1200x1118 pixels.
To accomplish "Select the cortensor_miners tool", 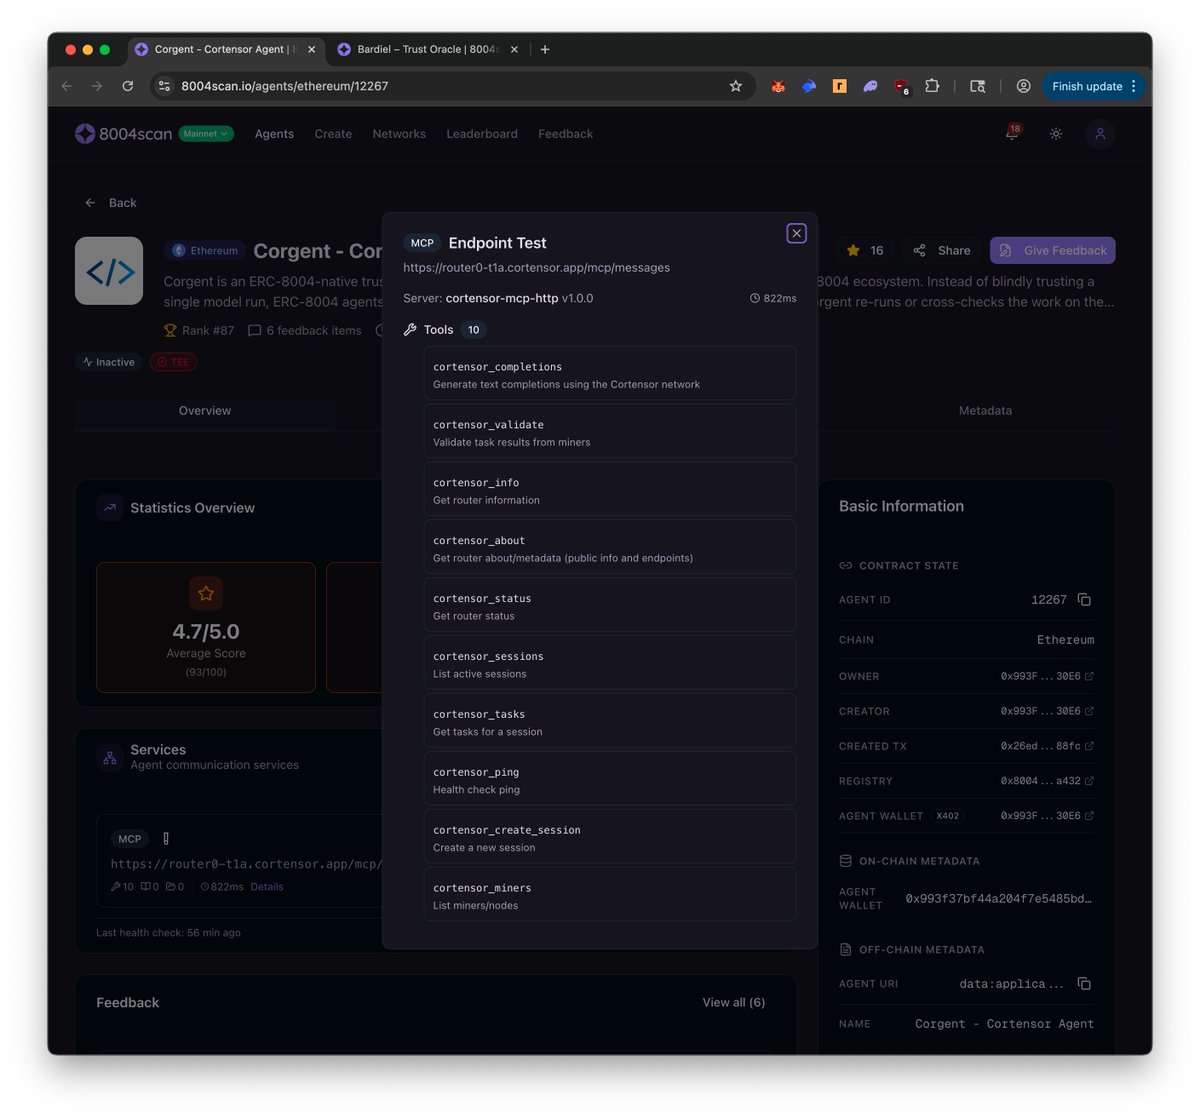I will click(x=610, y=895).
